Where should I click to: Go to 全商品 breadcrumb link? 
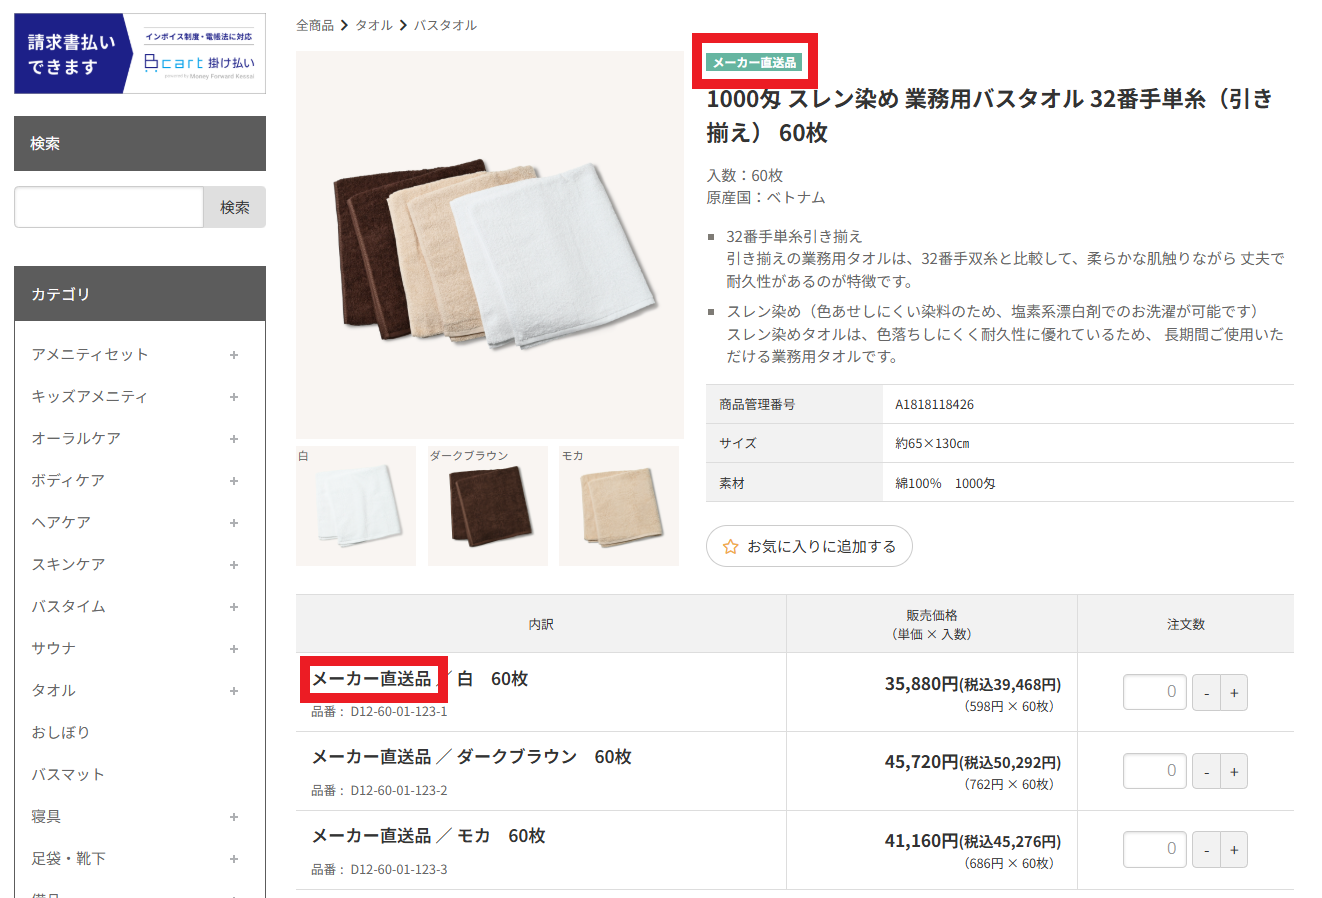[315, 25]
